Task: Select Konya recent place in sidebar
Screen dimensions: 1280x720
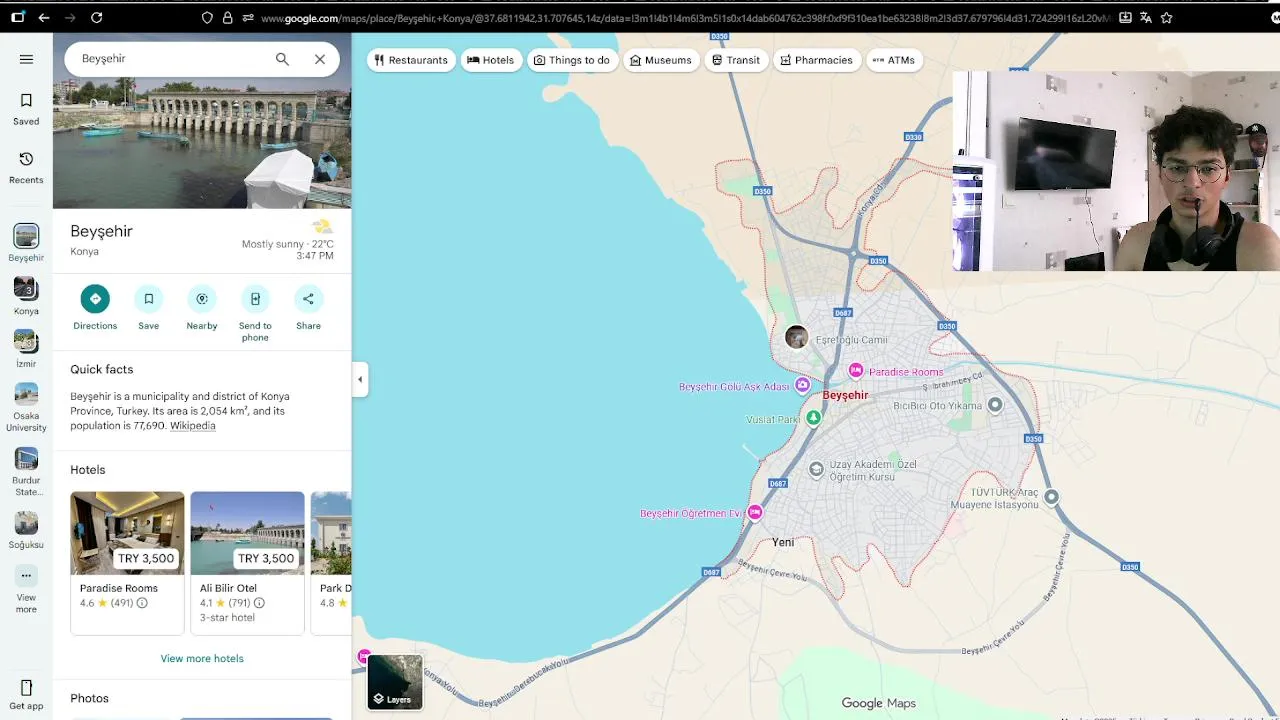Action: click(x=26, y=289)
